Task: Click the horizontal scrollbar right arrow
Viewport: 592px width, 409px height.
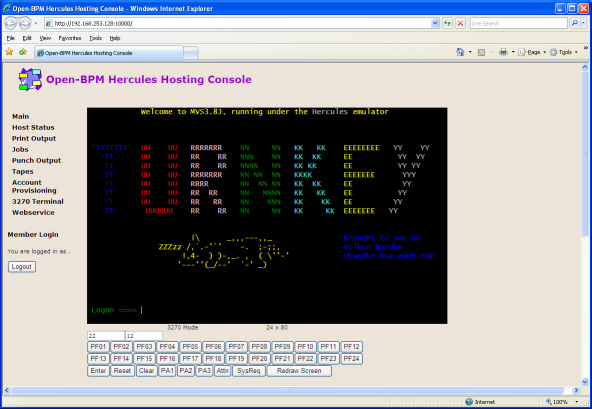Action: tap(576, 390)
